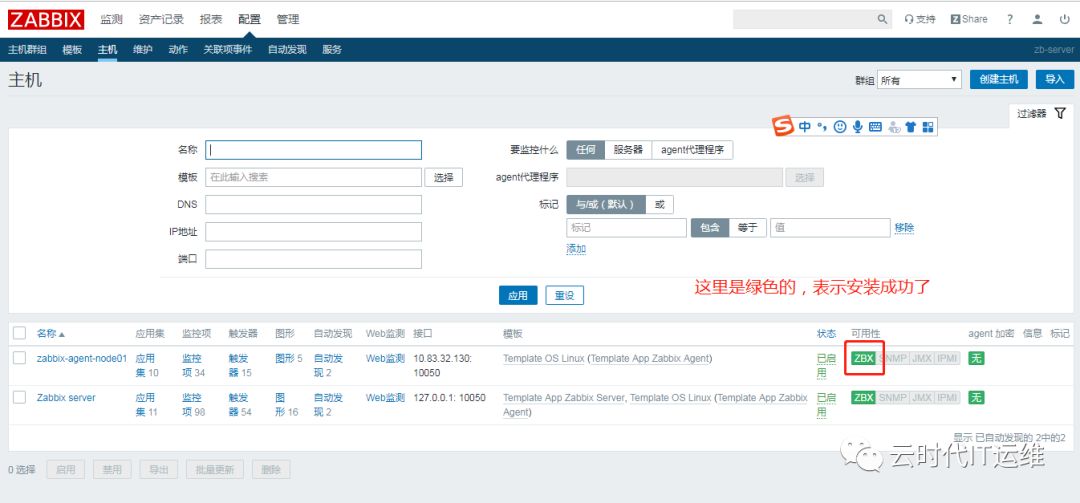Go to 维护 submenu tab
1080x503 pixels.
pyautogui.click(x=143, y=50)
